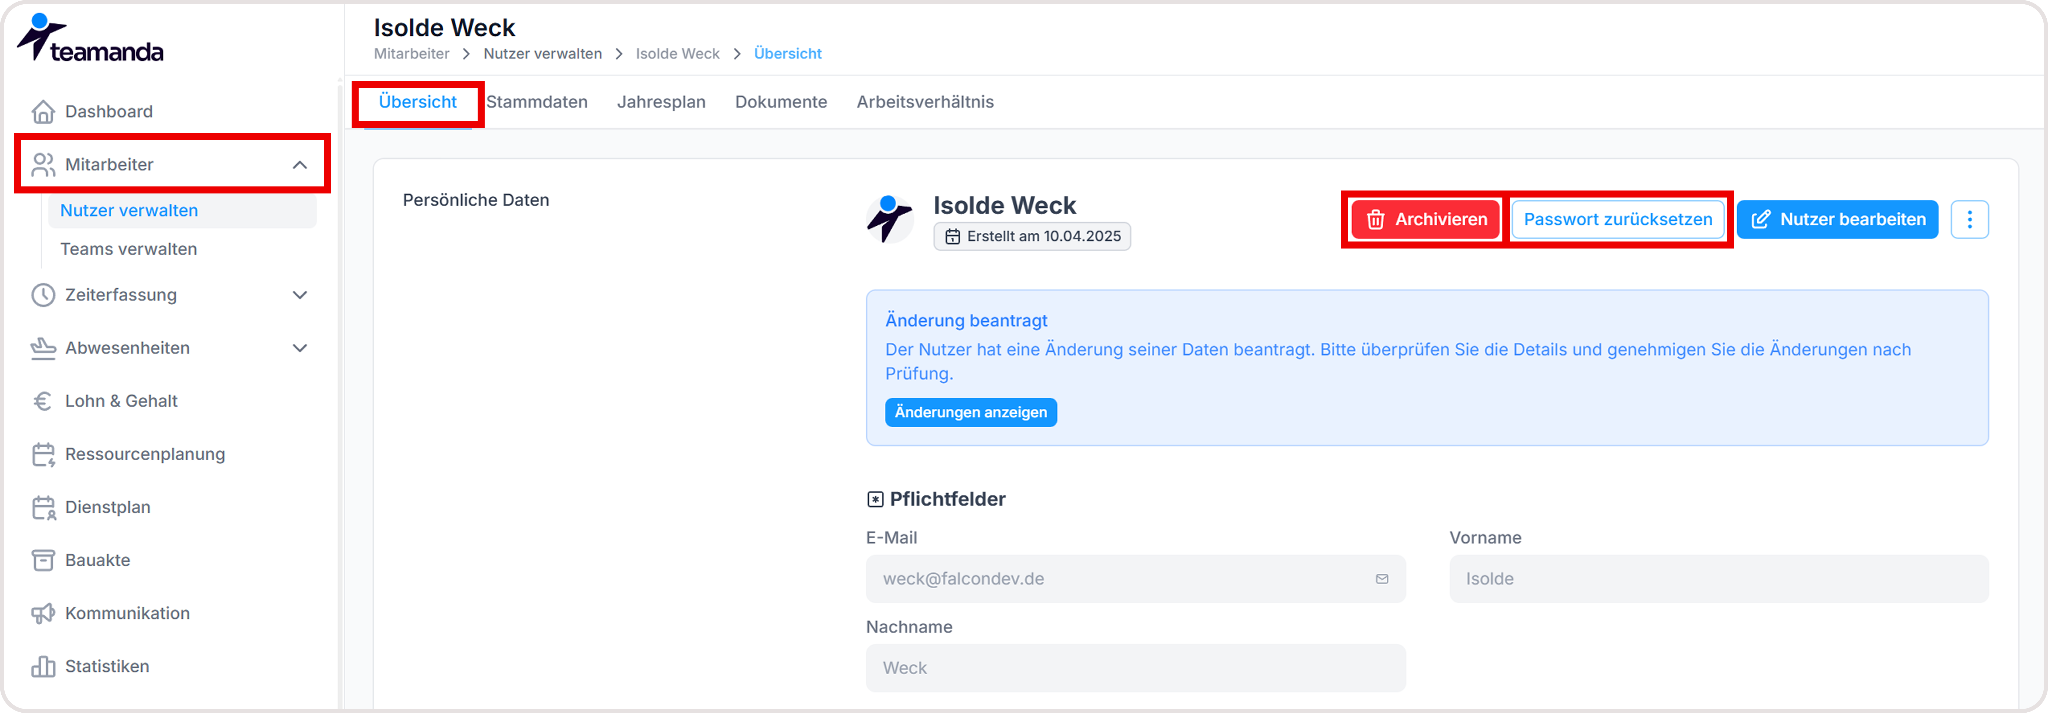The width and height of the screenshot is (2048, 713).
Task: Click the pencil icon on Nutzer bearbeiten
Action: (1761, 219)
